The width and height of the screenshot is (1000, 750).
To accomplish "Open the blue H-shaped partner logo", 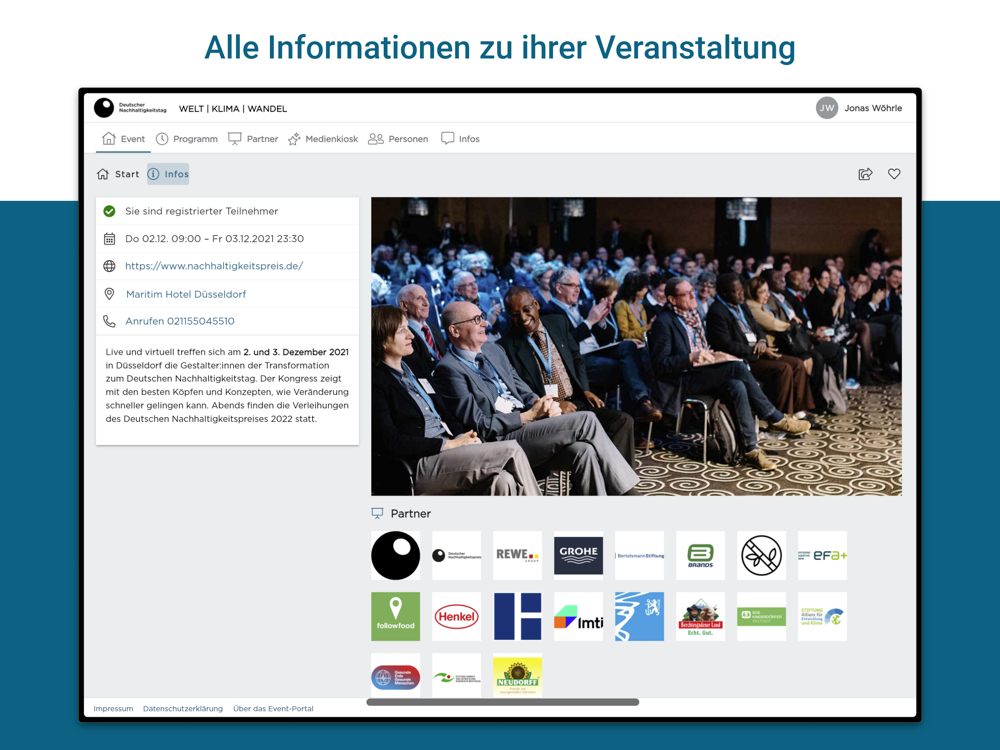I will [x=518, y=617].
